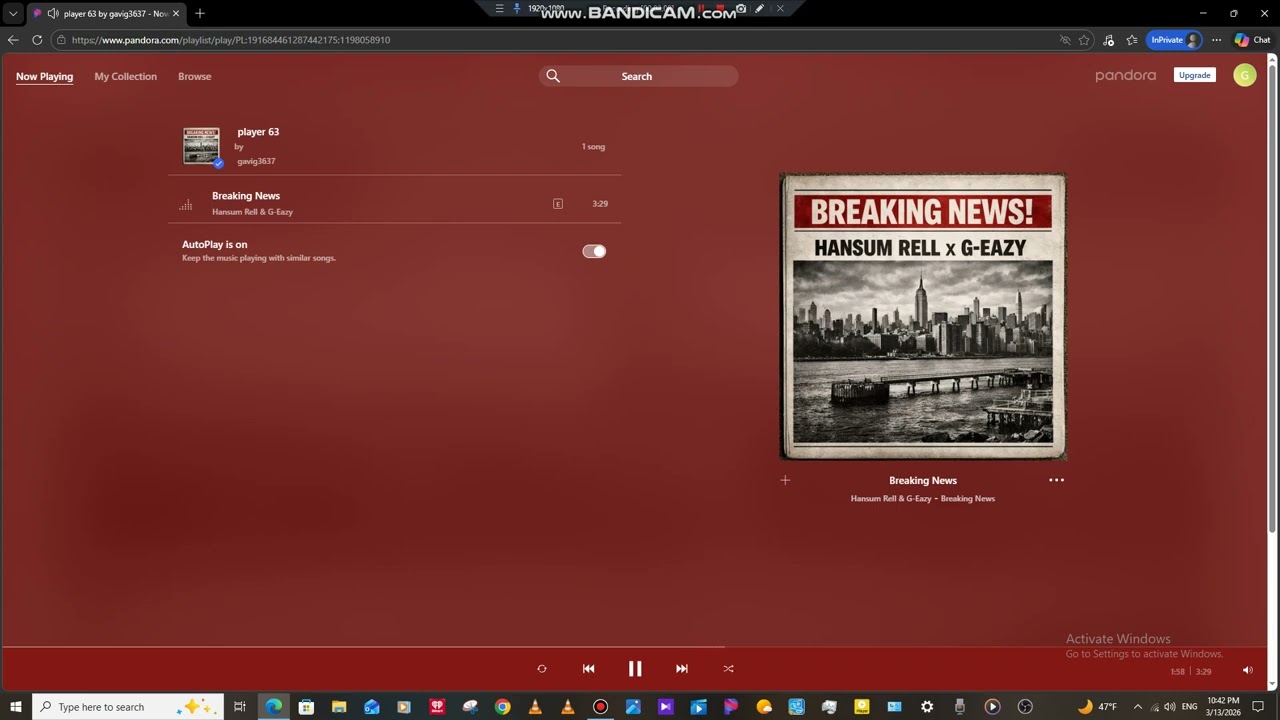
Task: Click the system tray volume icon
Action: (x=1169, y=707)
